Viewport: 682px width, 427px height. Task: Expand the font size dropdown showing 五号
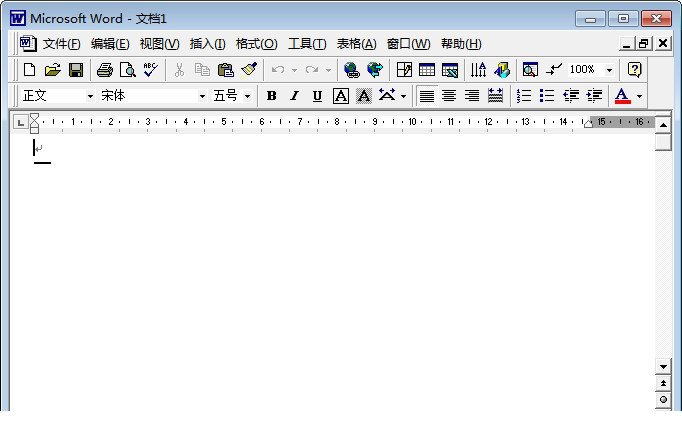pos(247,96)
